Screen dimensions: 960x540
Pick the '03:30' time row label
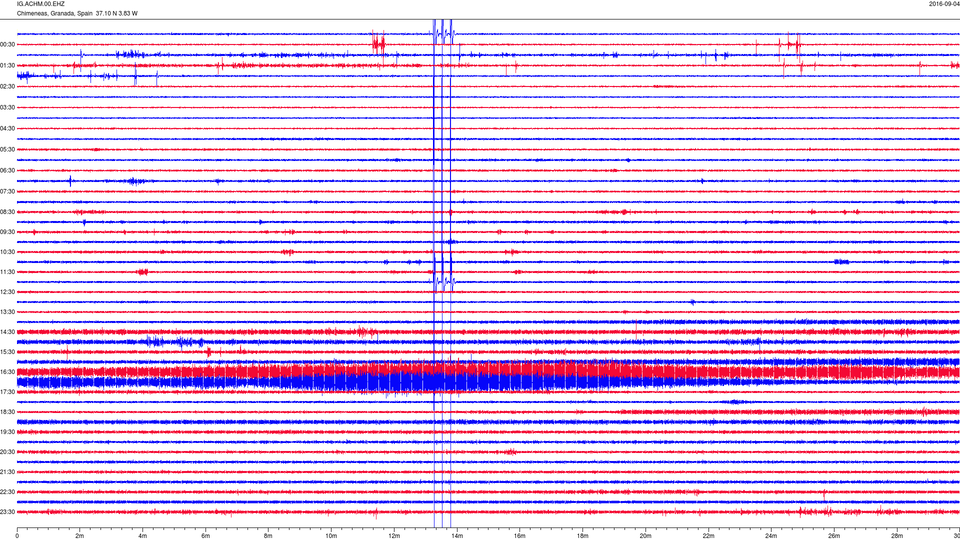7,108
